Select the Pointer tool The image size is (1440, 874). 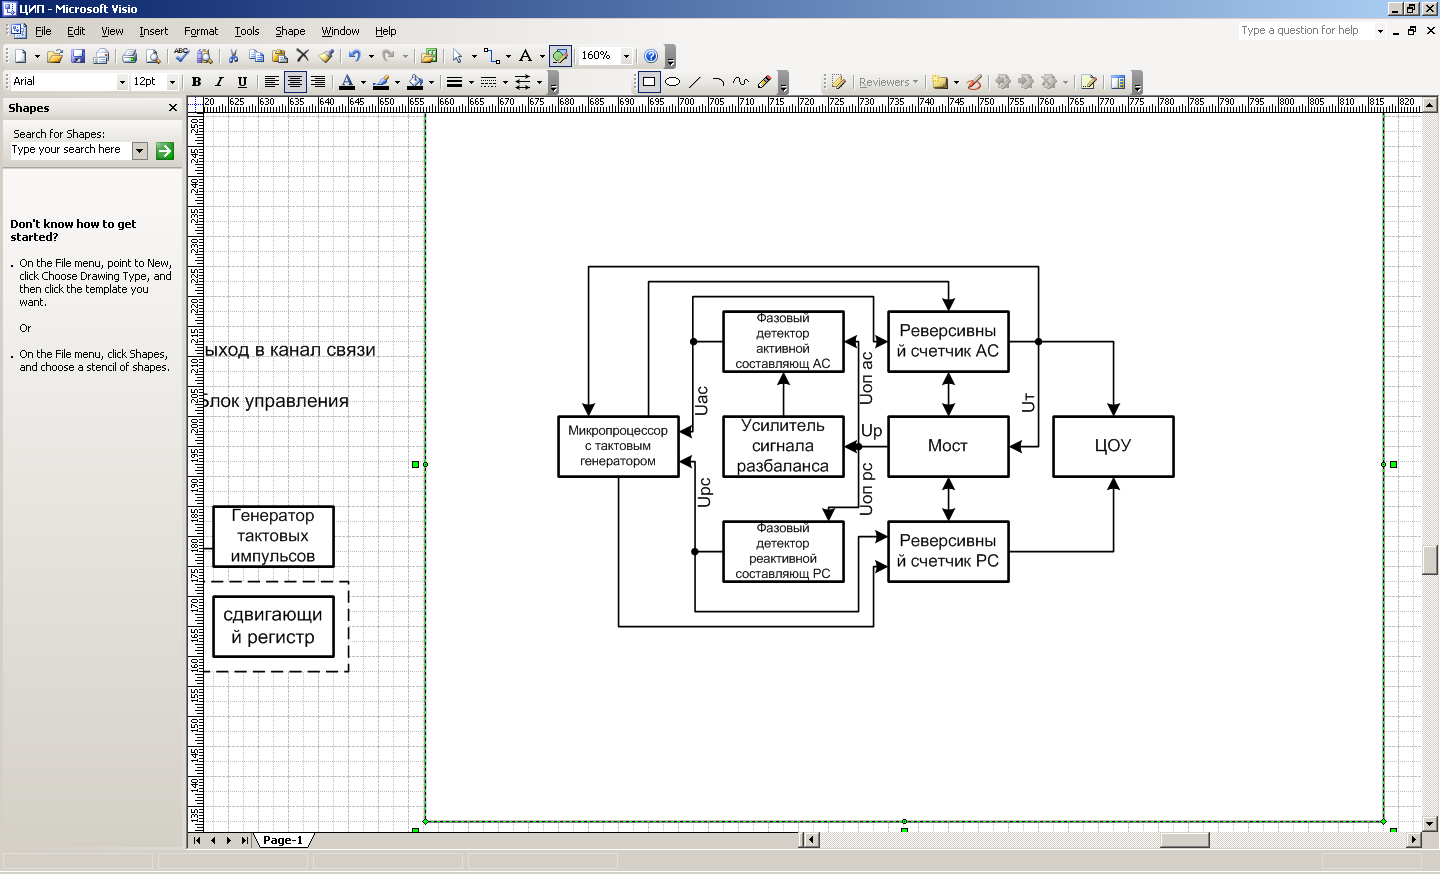[x=457, y=56]
